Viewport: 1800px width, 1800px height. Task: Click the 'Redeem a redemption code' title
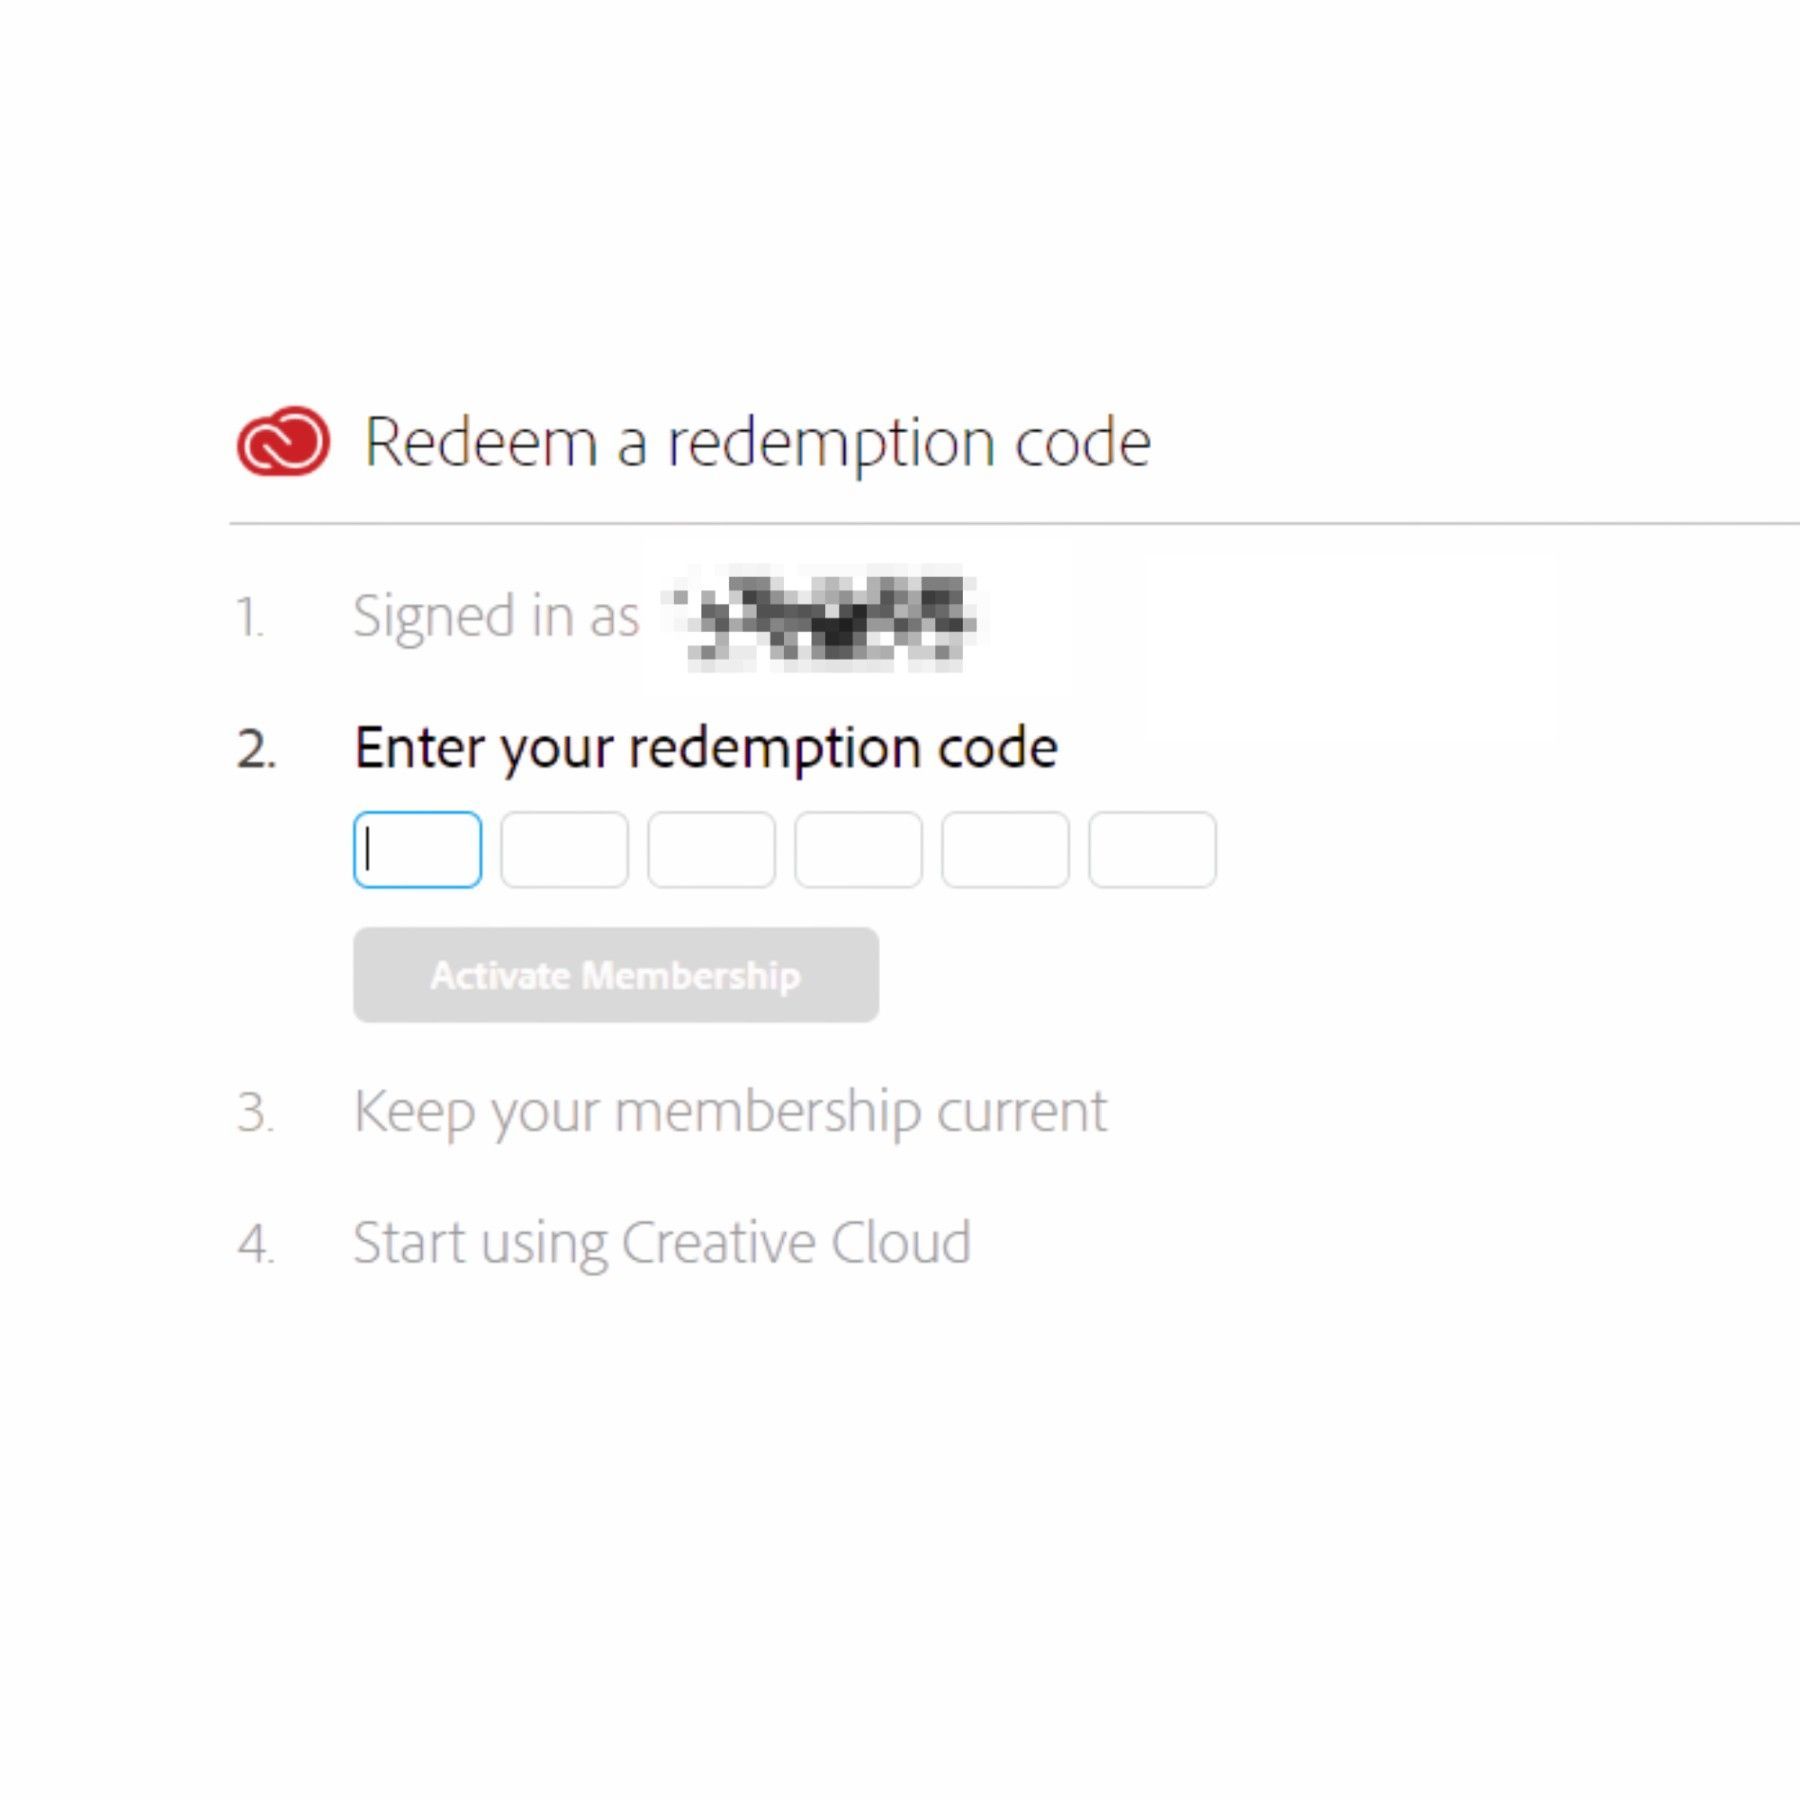757,442
